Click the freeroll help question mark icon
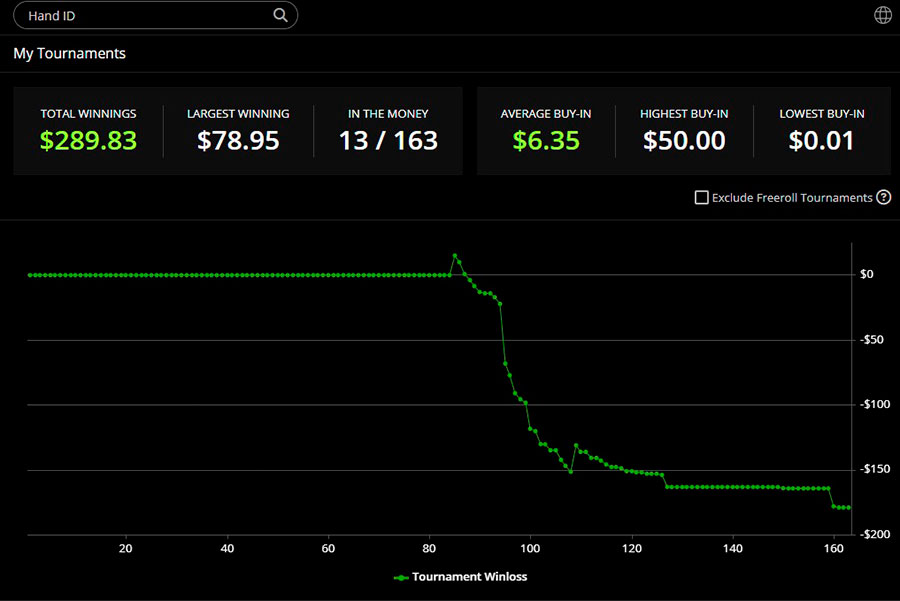Image resolution: width=900 pixels, height=601 pixels. 883,197
